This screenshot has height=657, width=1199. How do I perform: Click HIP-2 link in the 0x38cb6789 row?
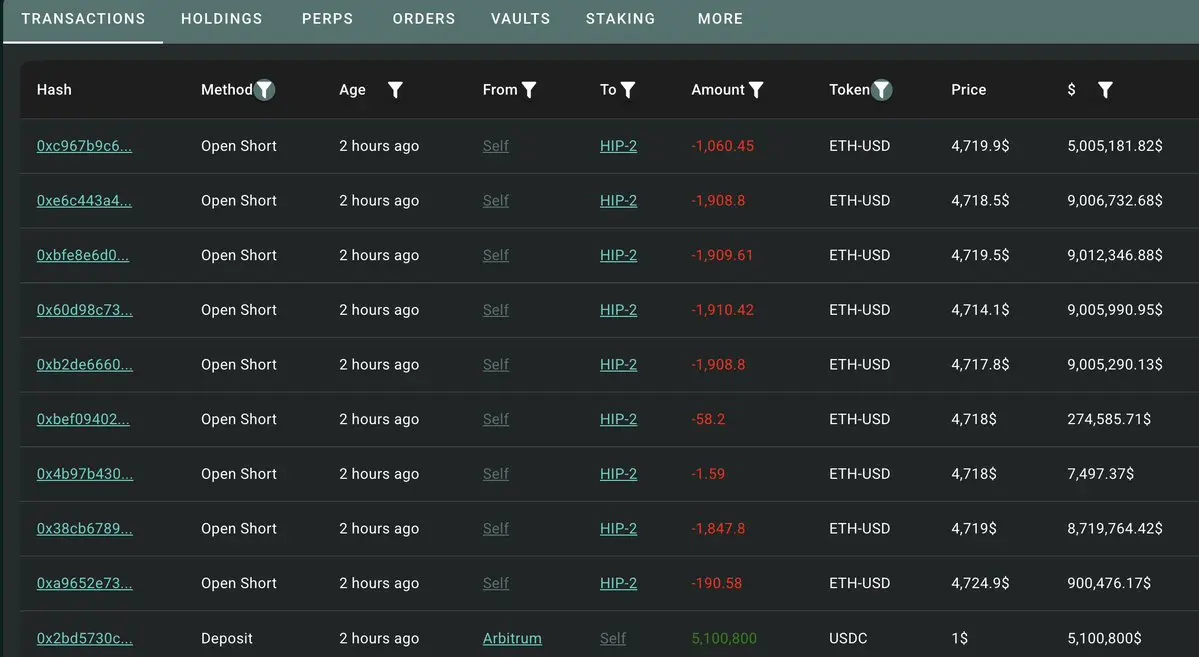(618, 529)
